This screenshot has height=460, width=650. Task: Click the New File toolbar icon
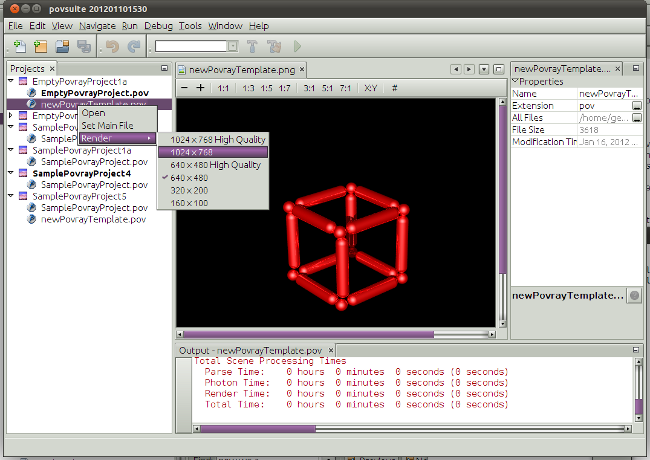click(x=22, y=46)
